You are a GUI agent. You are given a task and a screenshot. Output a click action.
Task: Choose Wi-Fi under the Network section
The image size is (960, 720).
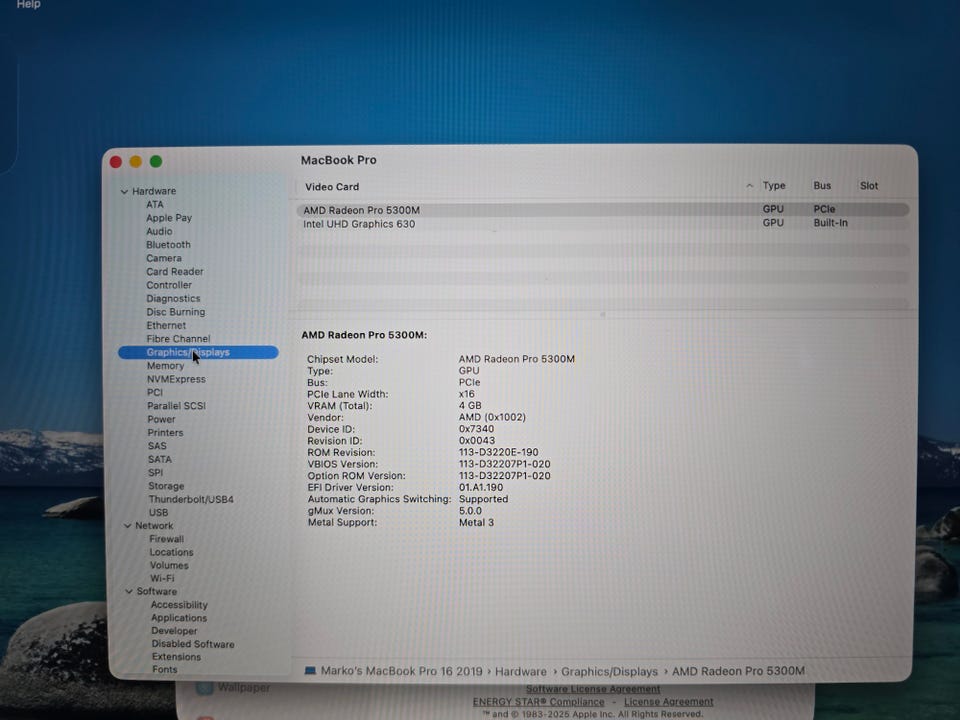(162, 578)
